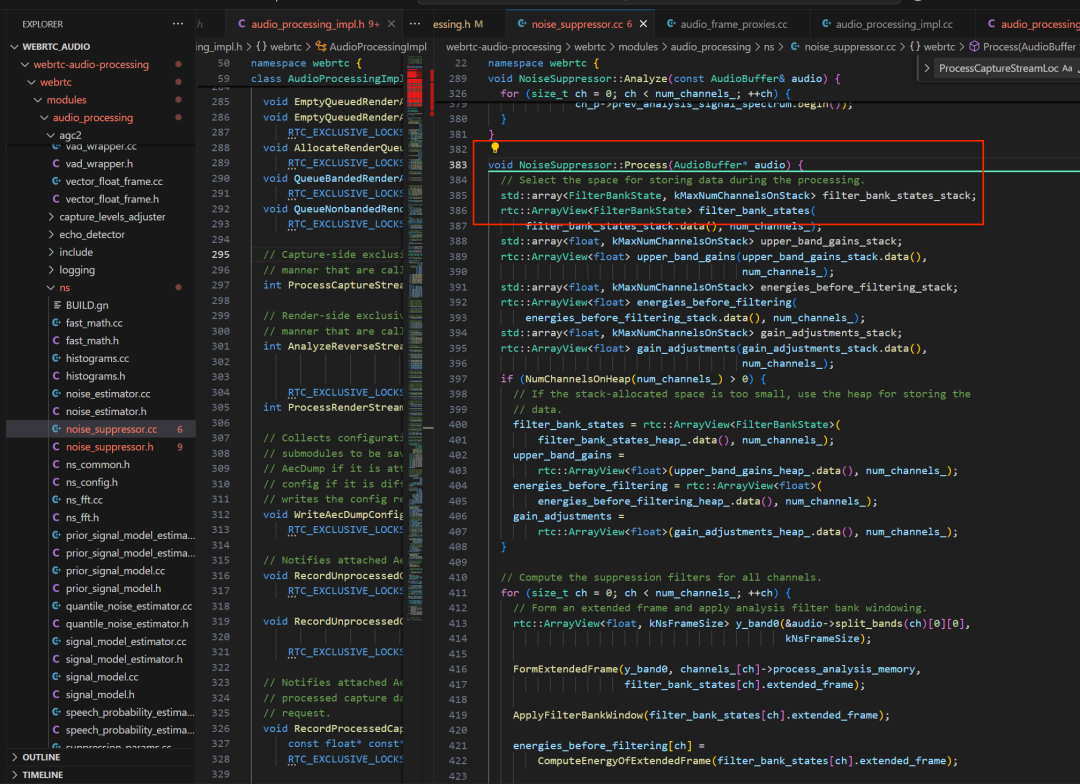Image resolution: width=1080 pixels, height=784 pixels.
Task: Expand the OUTLINE section
Action: 15,757
